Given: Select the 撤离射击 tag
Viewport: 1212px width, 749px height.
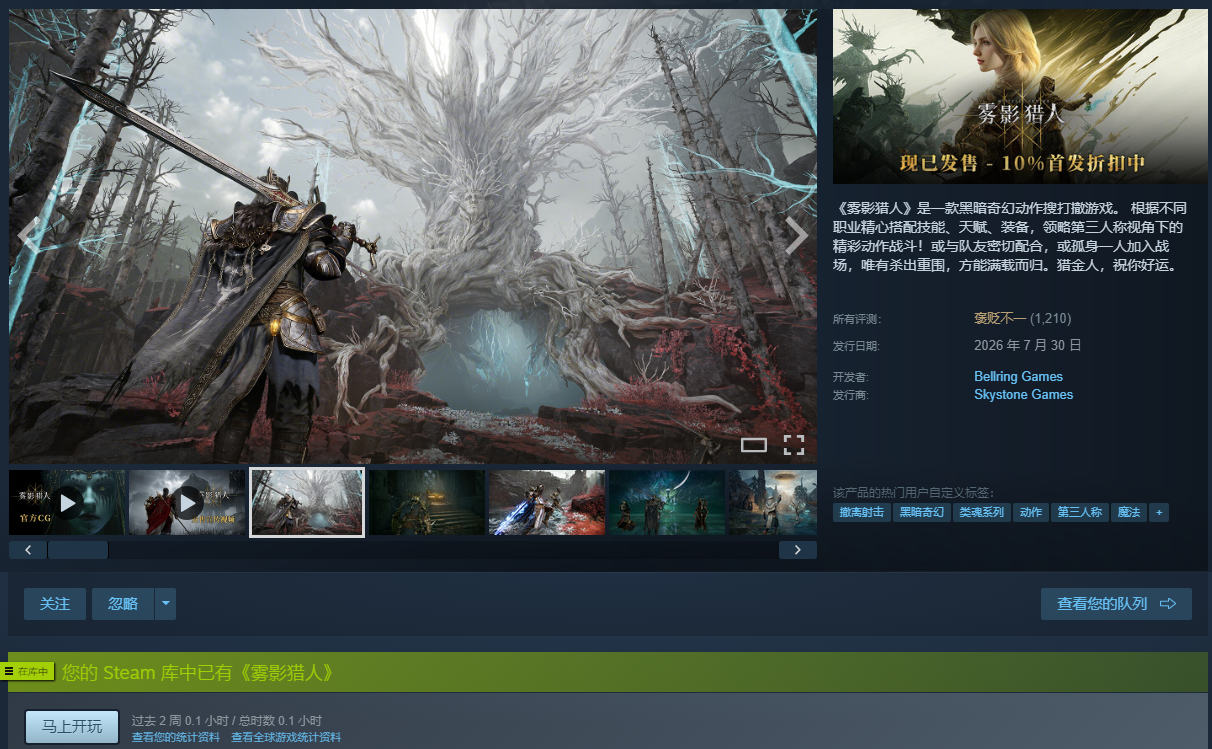Looking at the screenshot, I should 861,512.
